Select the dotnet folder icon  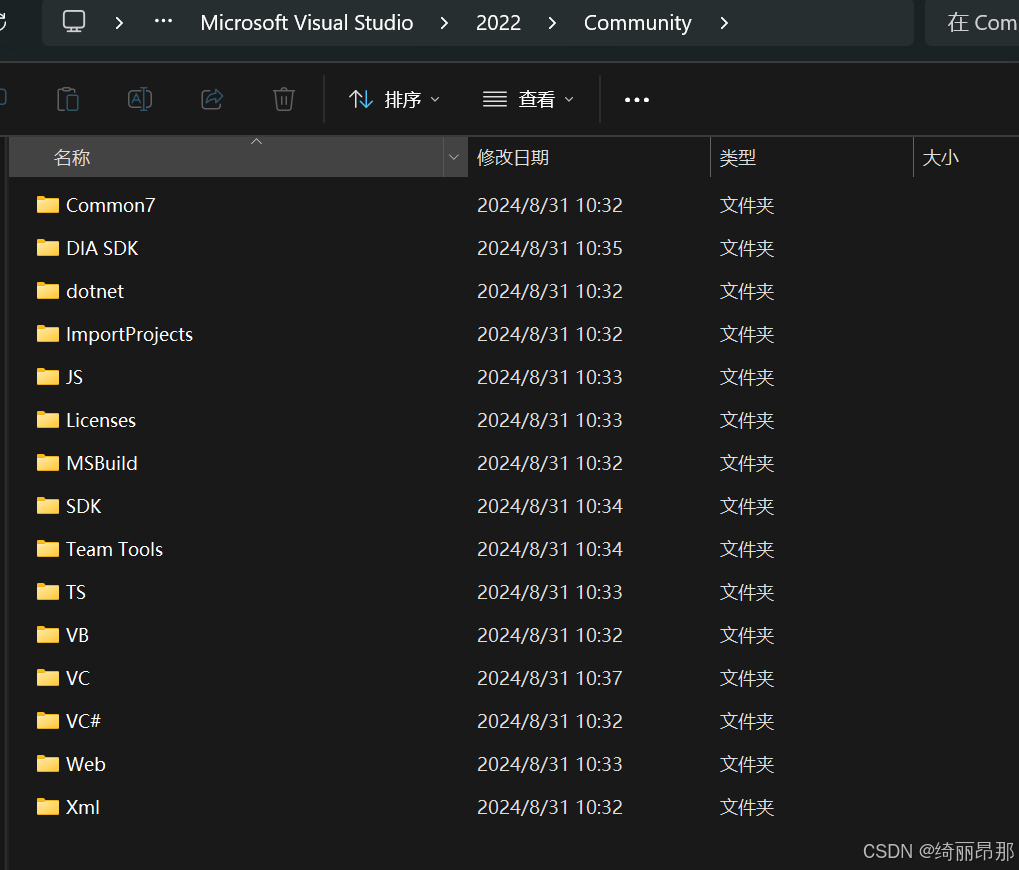click(x=48, y=291)
